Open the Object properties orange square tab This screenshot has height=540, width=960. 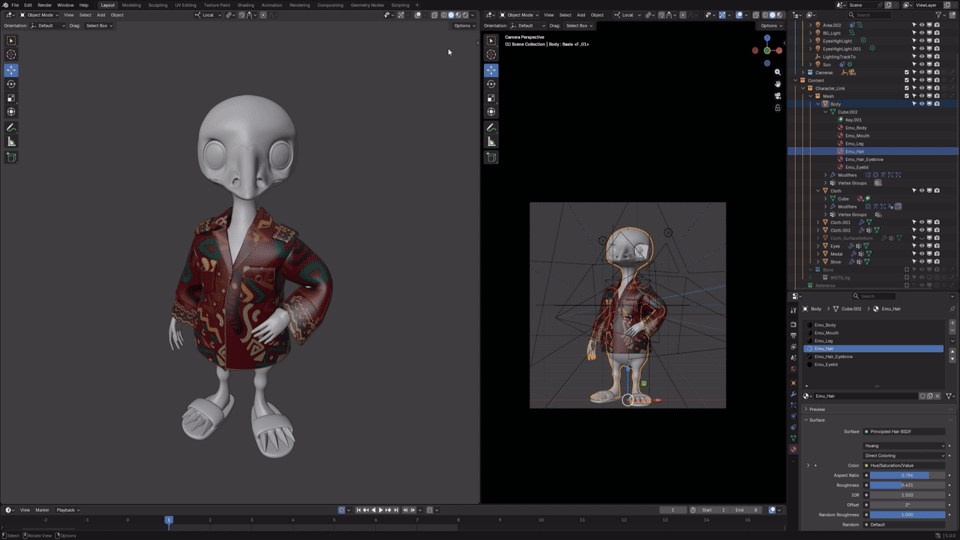click(793, 383)
